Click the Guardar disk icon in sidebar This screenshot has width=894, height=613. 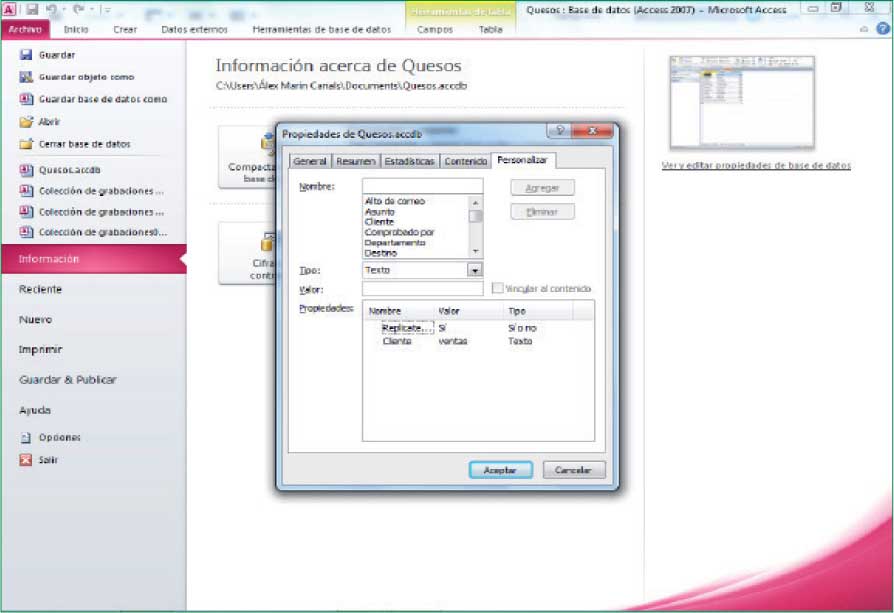coord(26,55)
